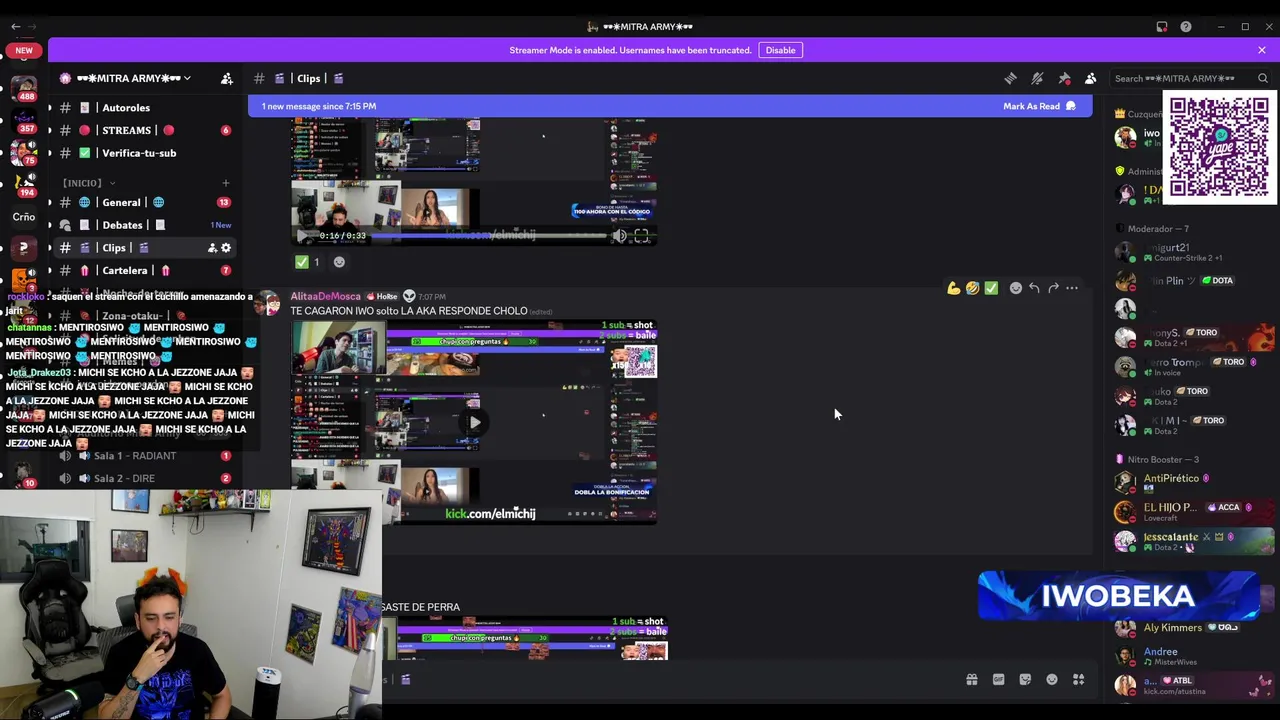This screenshot has height=720, width=1280.
Task: Play the AlitaaDeMosca video clip
Action: [x=474, y=422]
